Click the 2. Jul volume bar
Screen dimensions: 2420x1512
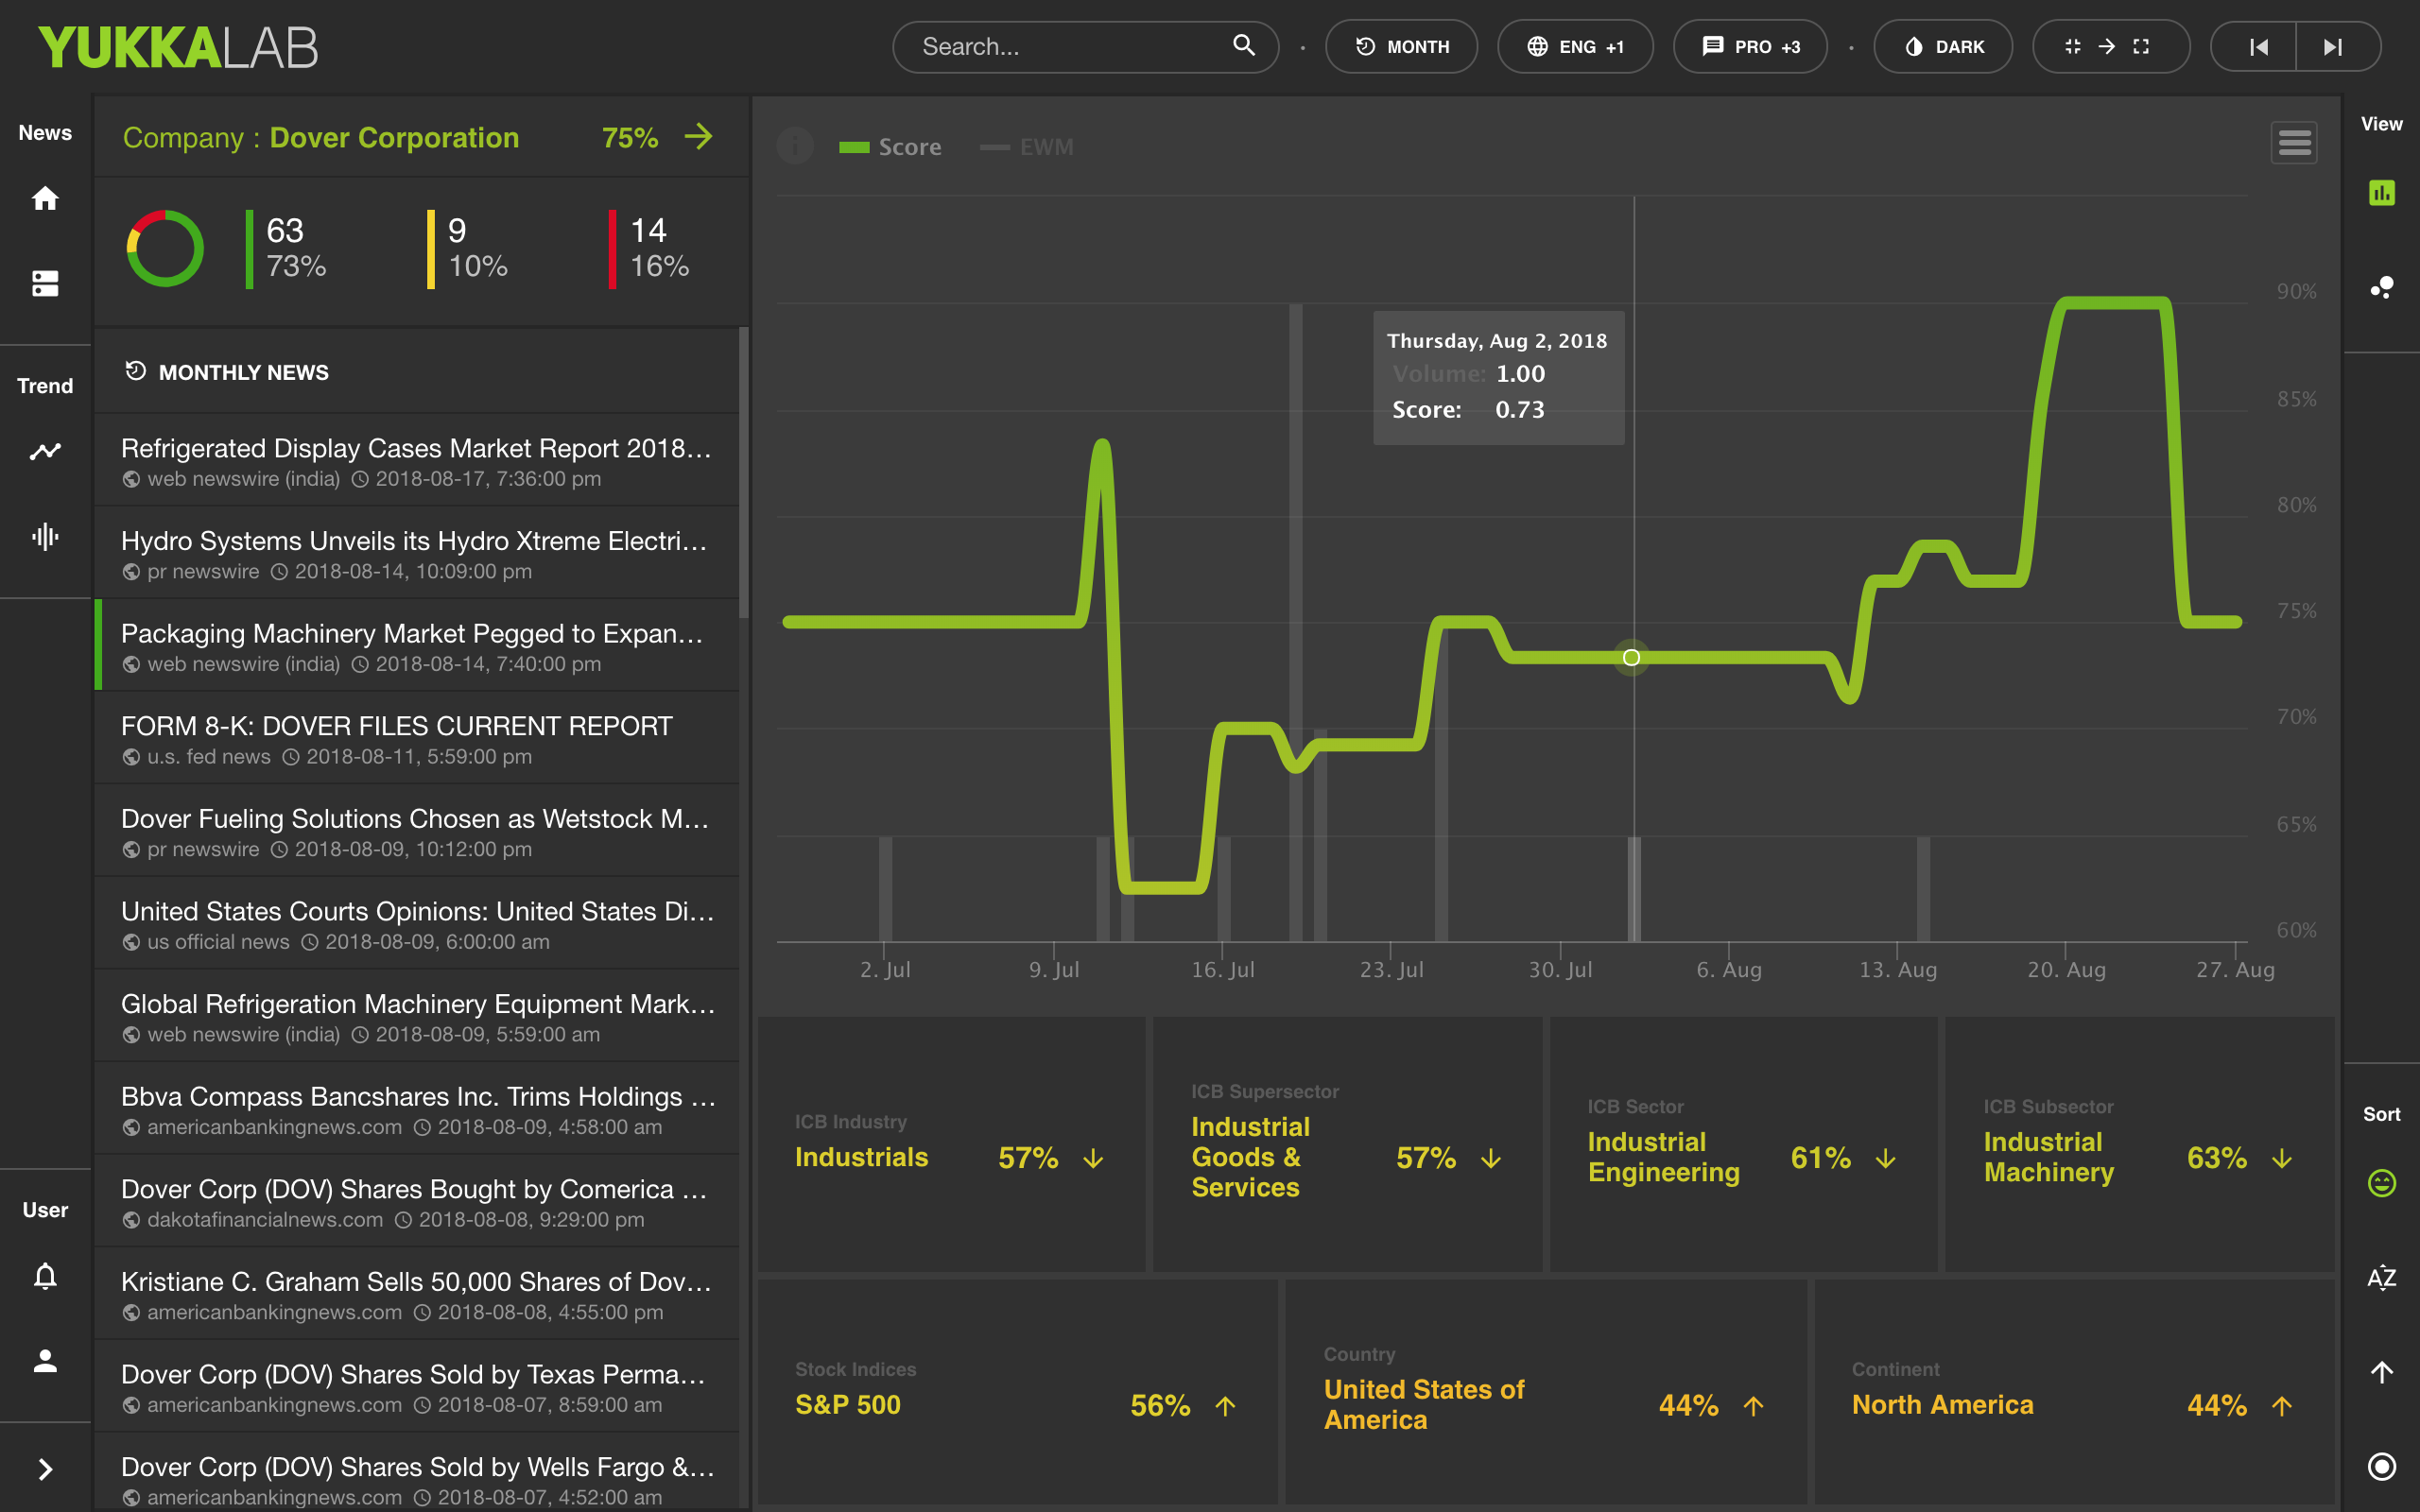pyautogui.click(x=885, y=889)
